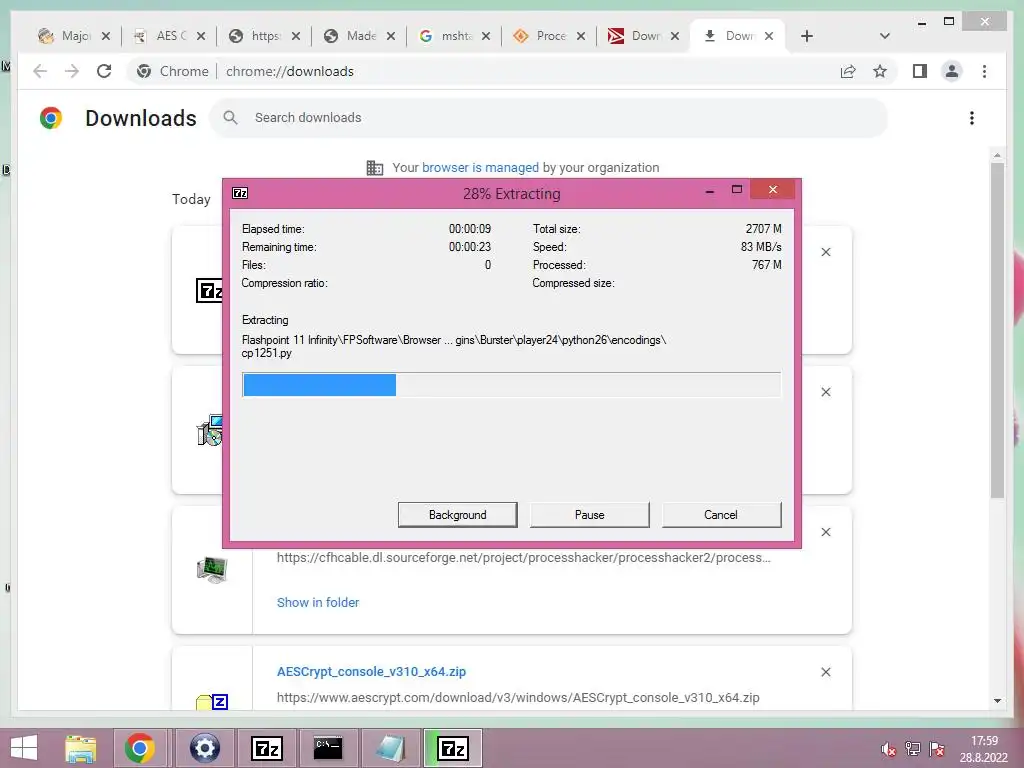Click Chrome icon in taskbar
Image resolution: width=1024 pixels, height=768 pixels.
pyautogui.click(x=140, y=748)
